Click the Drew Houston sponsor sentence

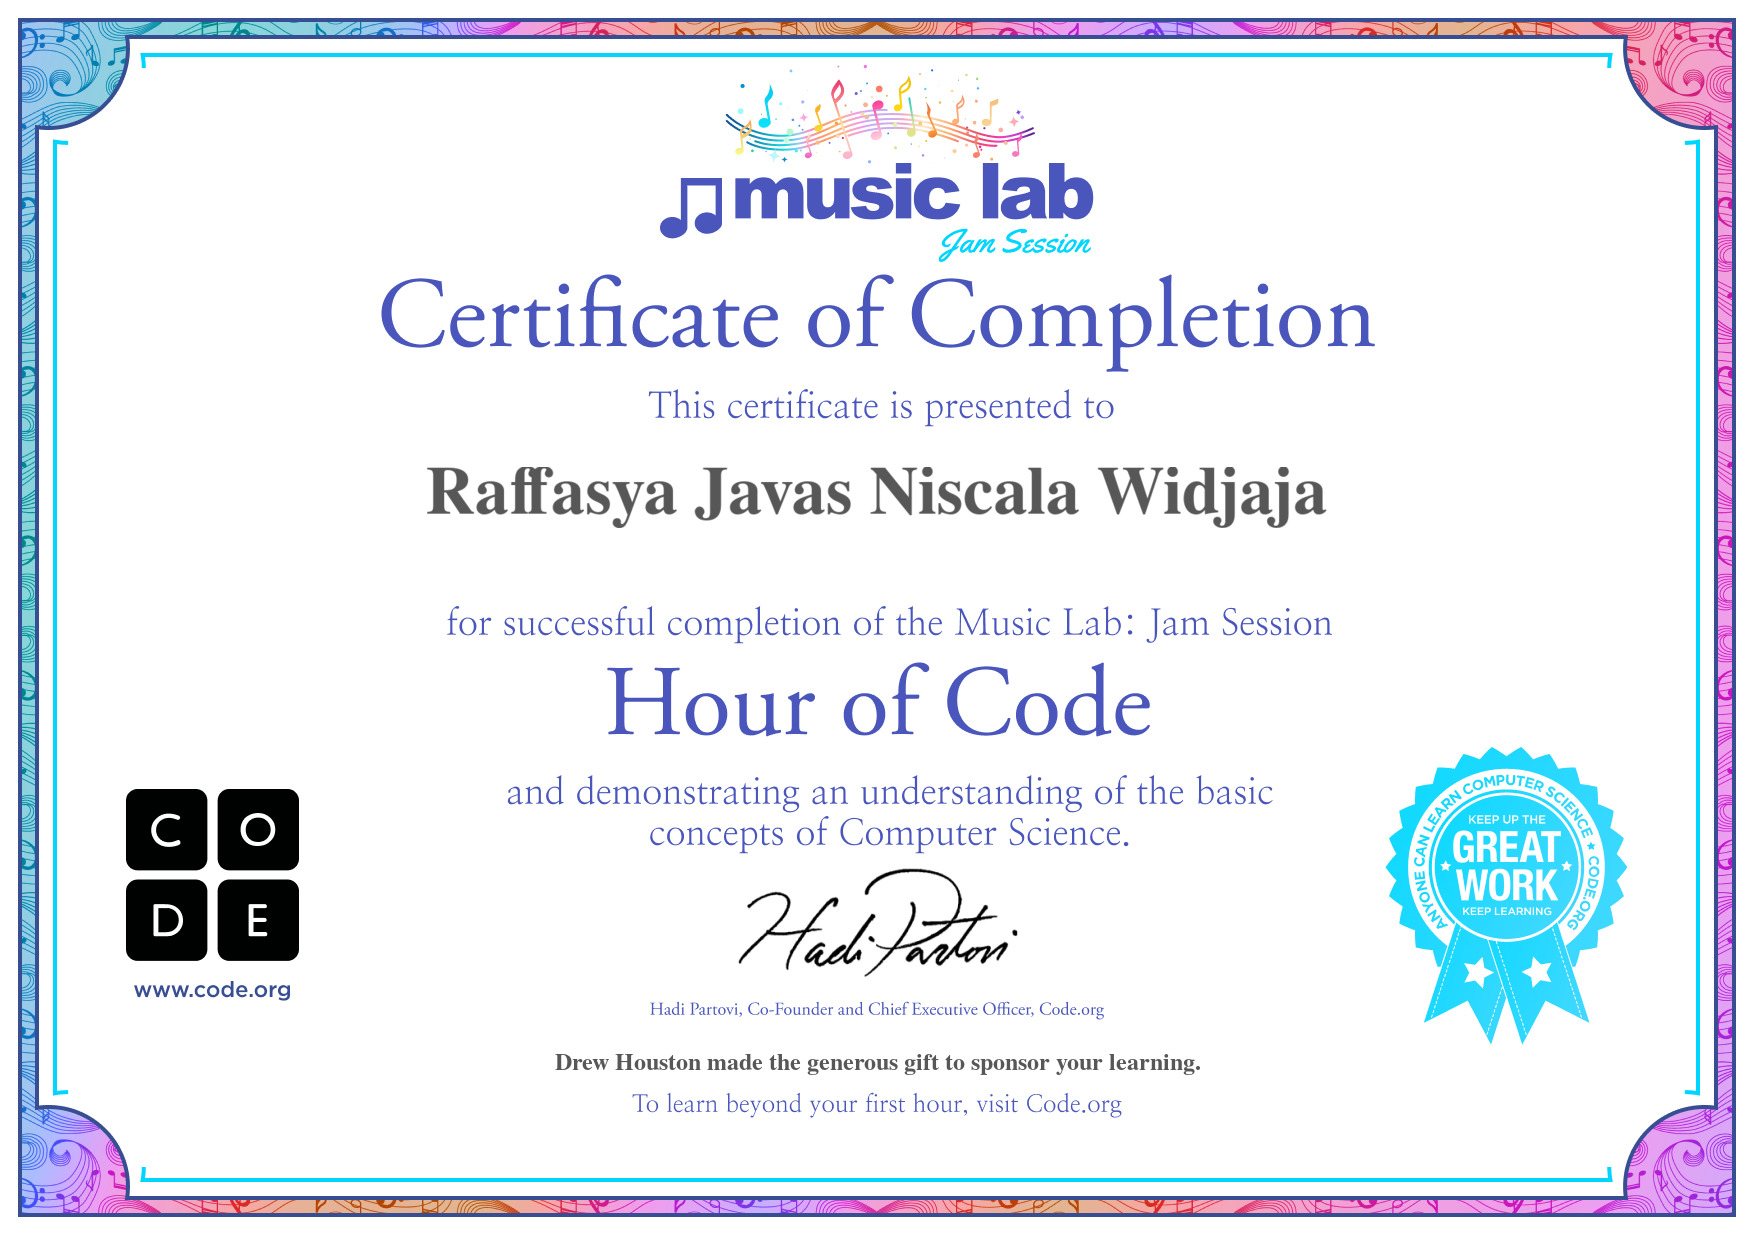(877, 1063)
